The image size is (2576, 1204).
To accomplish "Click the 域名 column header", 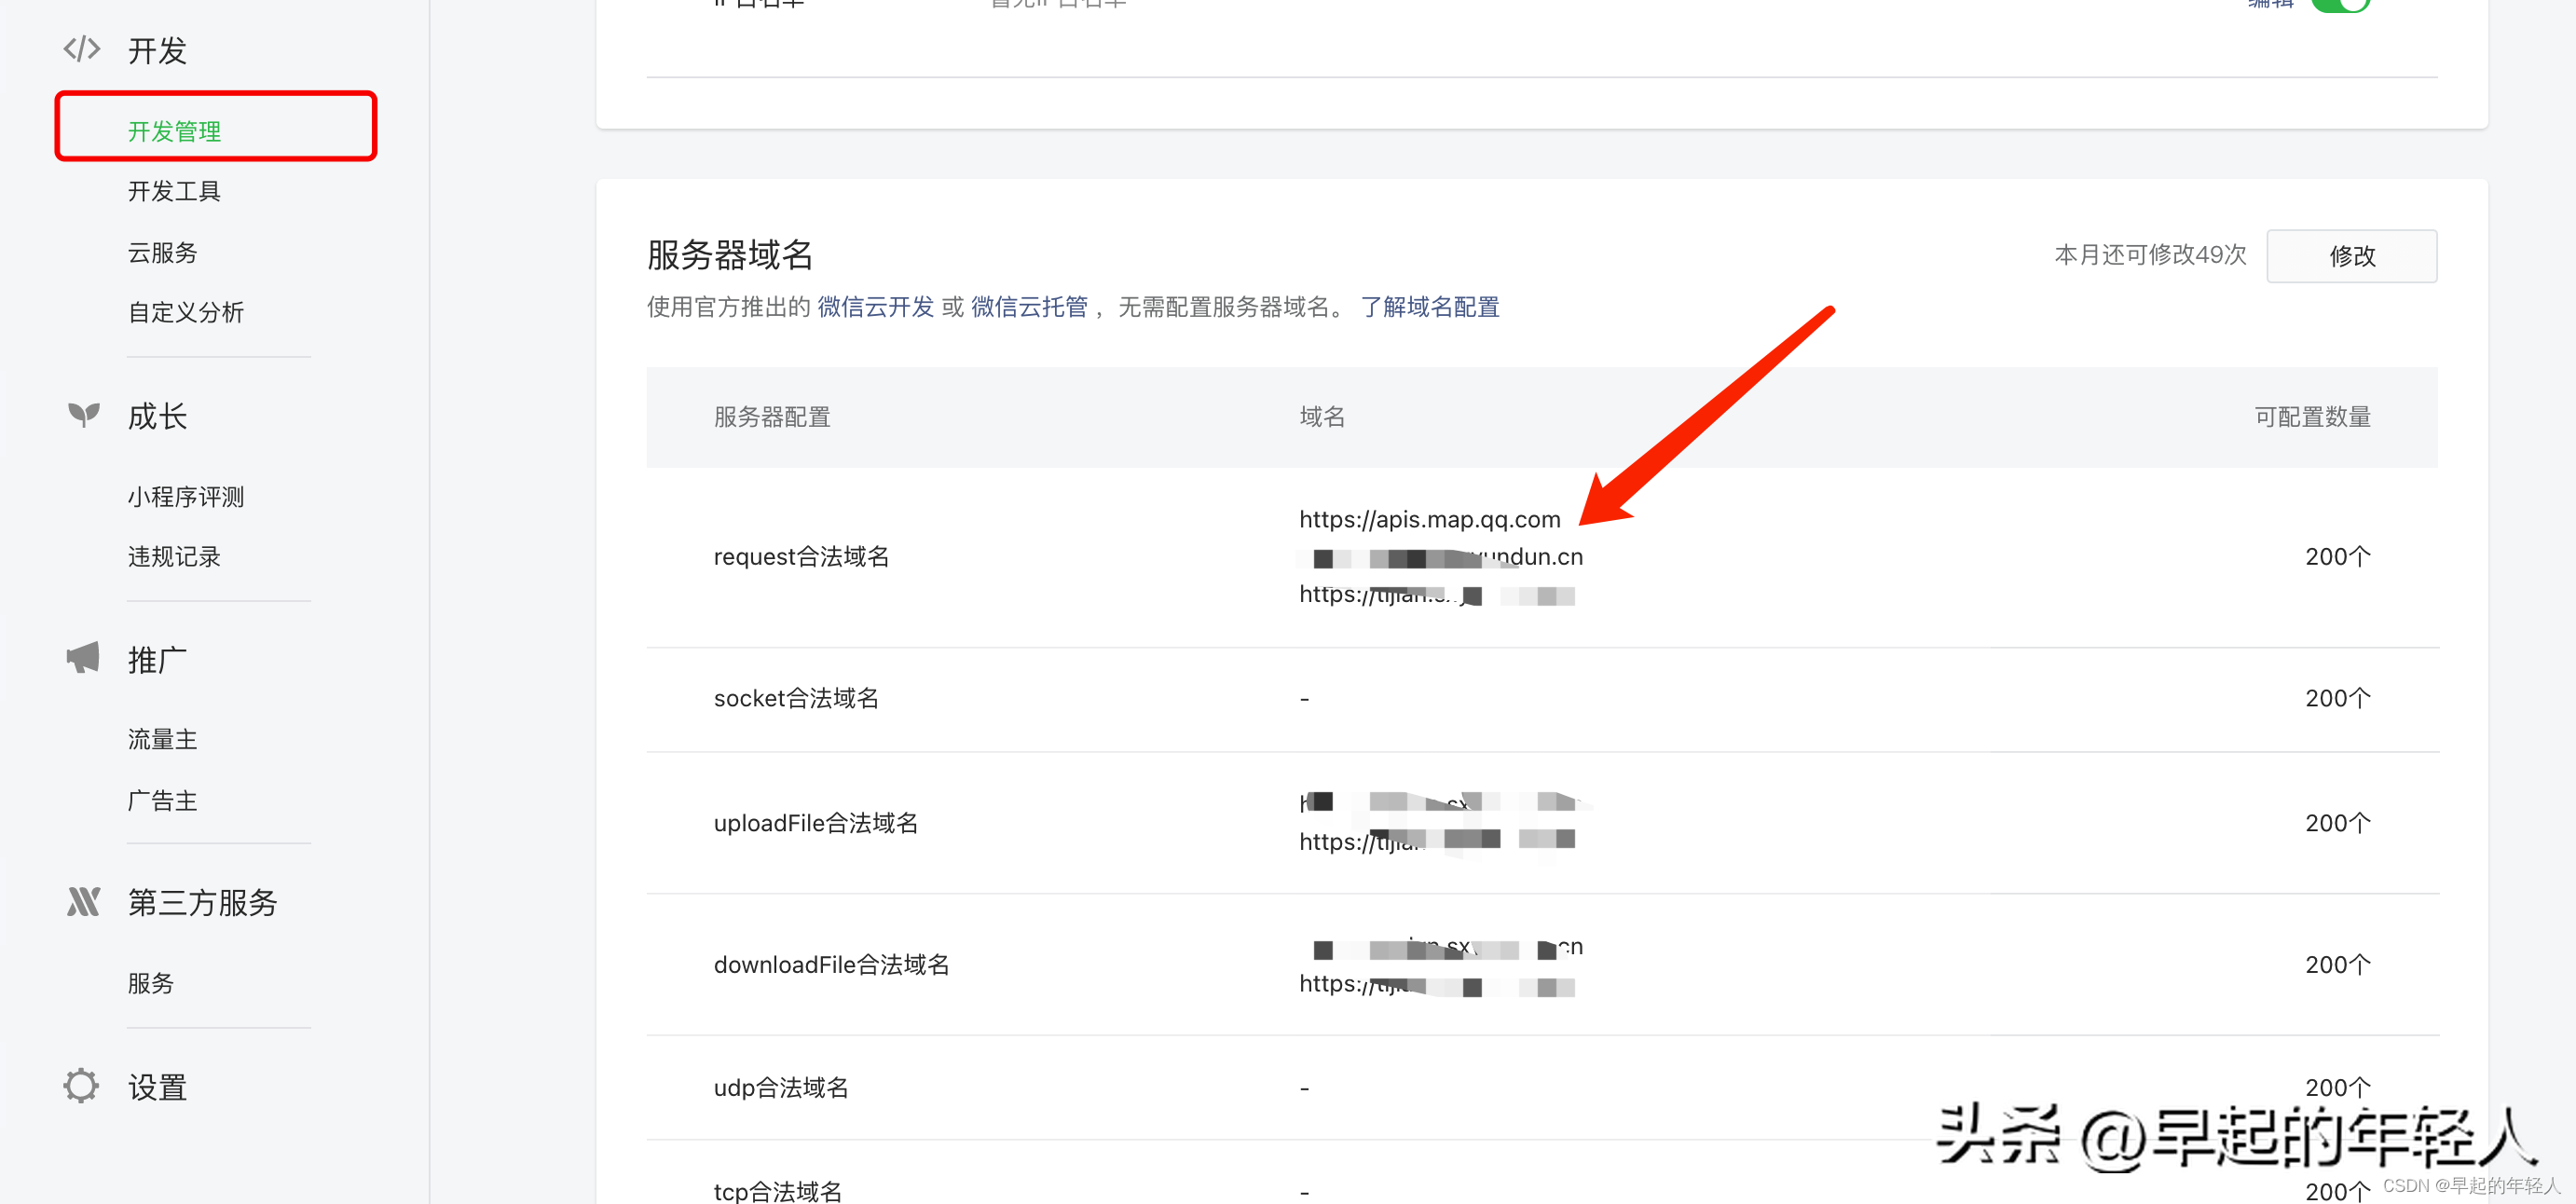I will tap(1322, 417).
